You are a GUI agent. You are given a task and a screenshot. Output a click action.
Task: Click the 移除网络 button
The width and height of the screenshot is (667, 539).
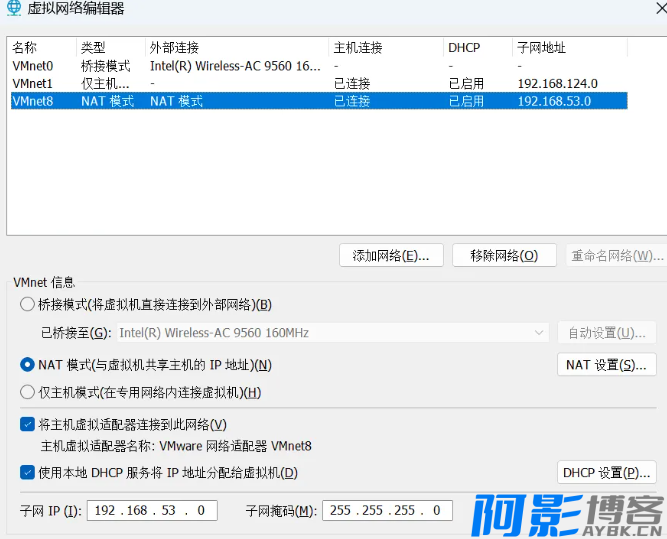tap(504, 255)
